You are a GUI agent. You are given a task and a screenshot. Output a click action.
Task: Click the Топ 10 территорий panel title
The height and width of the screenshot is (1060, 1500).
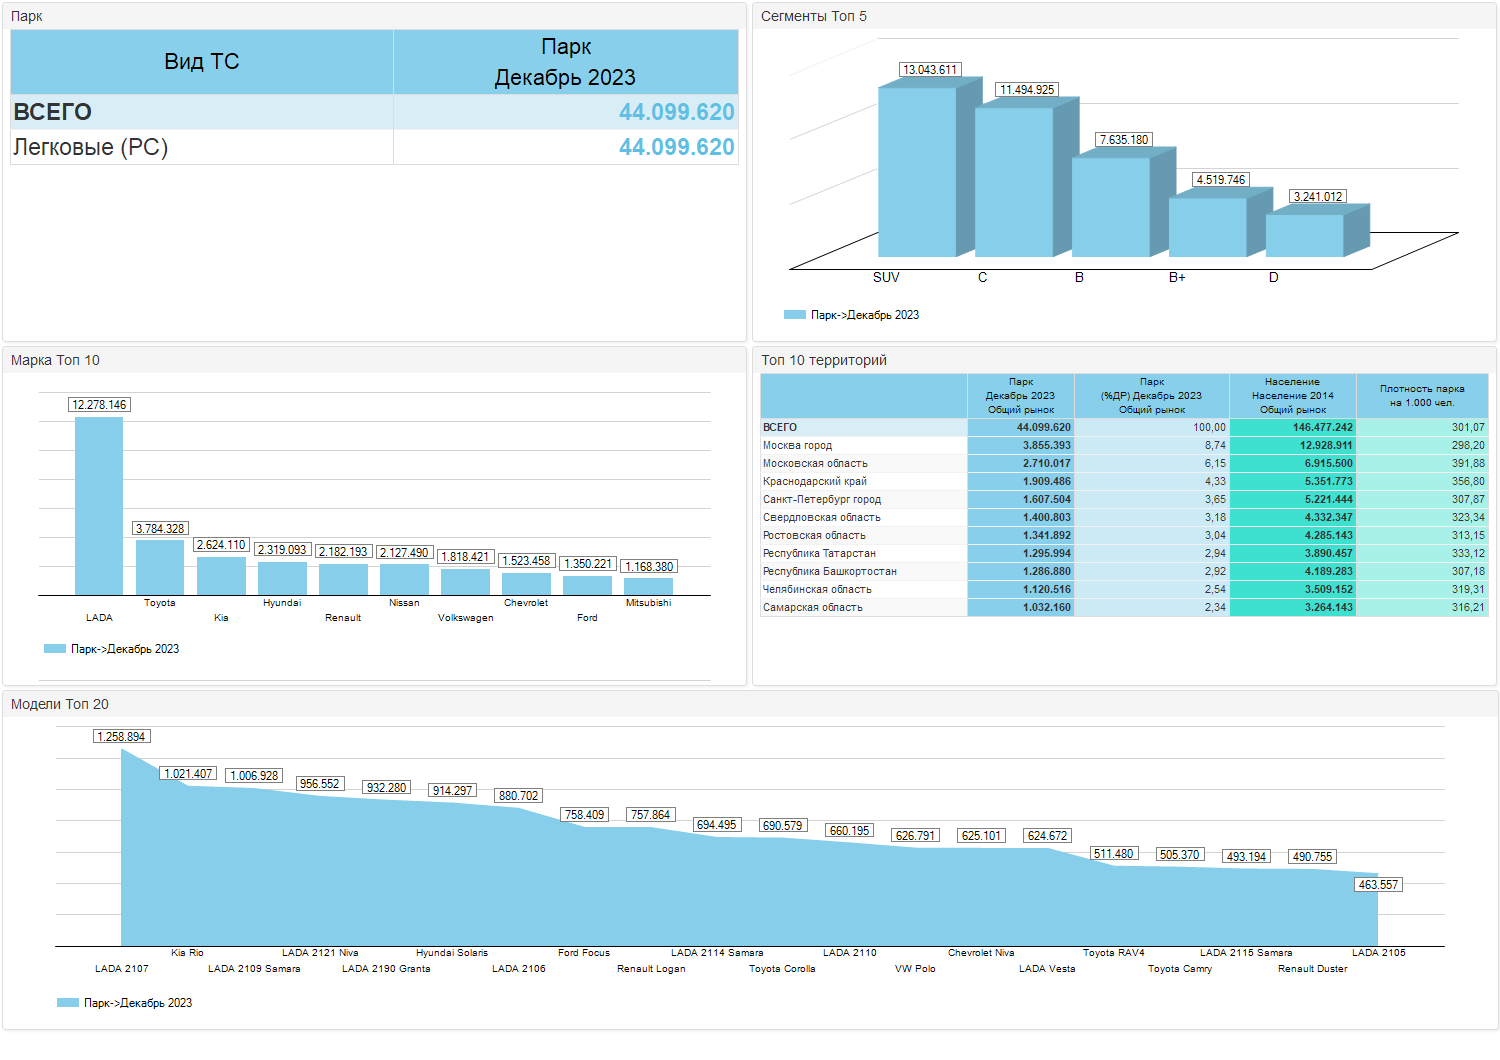click(x=824, y=360)
